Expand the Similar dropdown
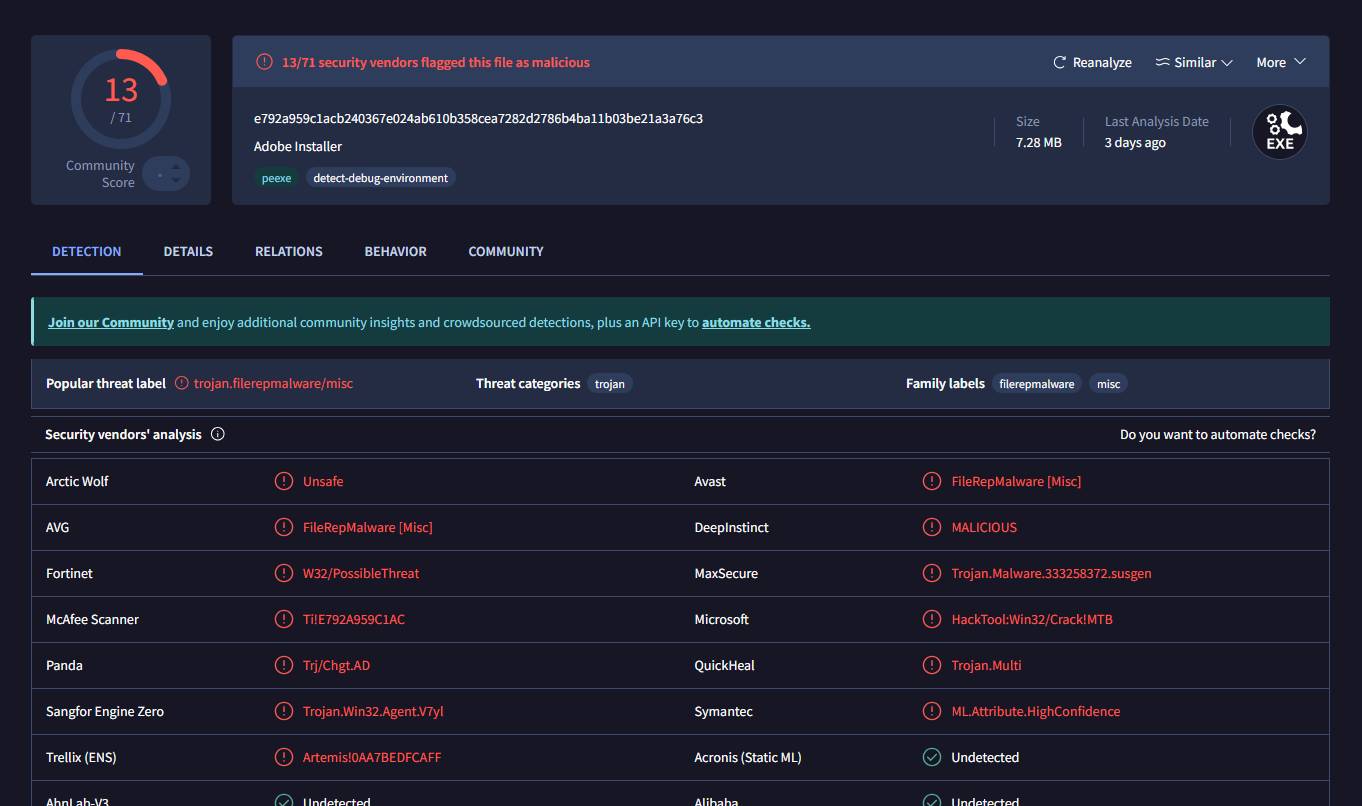The height and width of the screenshot is (806, 1362). (x=1194, y=62)
